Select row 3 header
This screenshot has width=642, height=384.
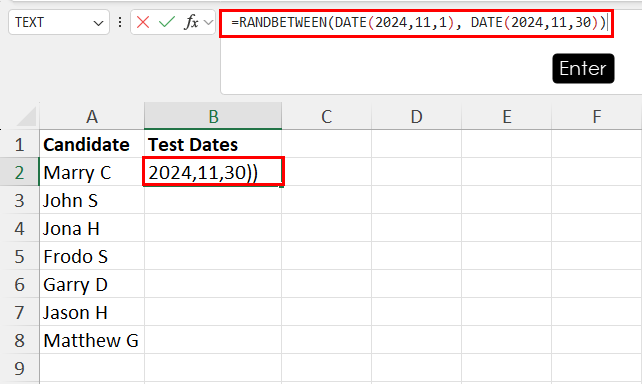pos(20,200)
